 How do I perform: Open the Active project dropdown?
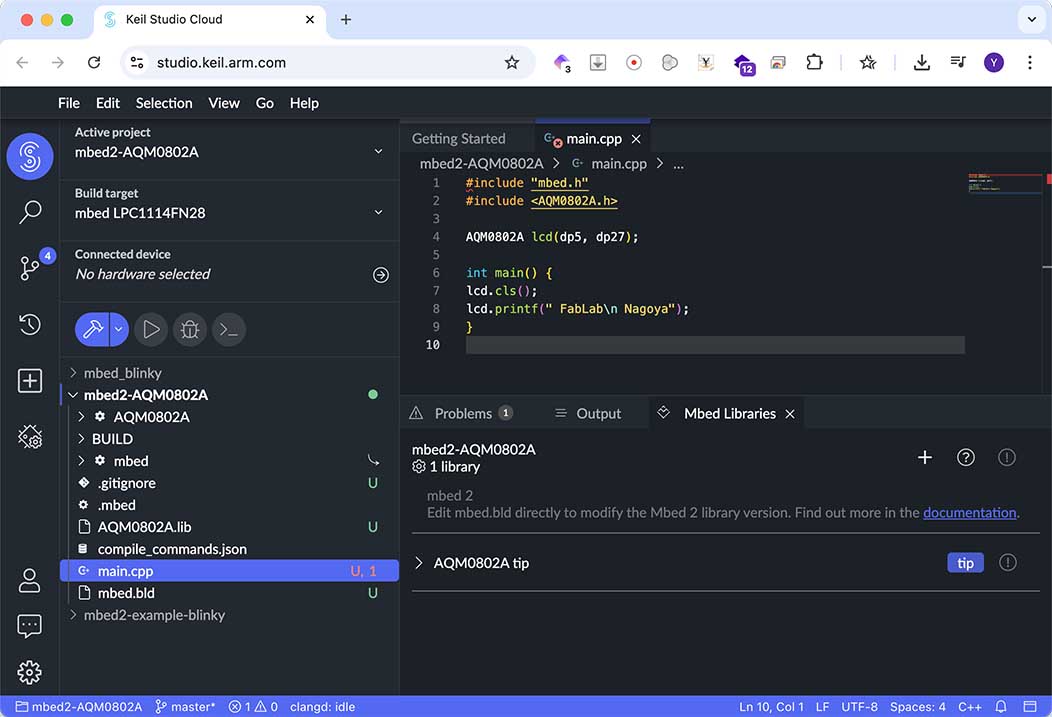click(x=379, y=152)
